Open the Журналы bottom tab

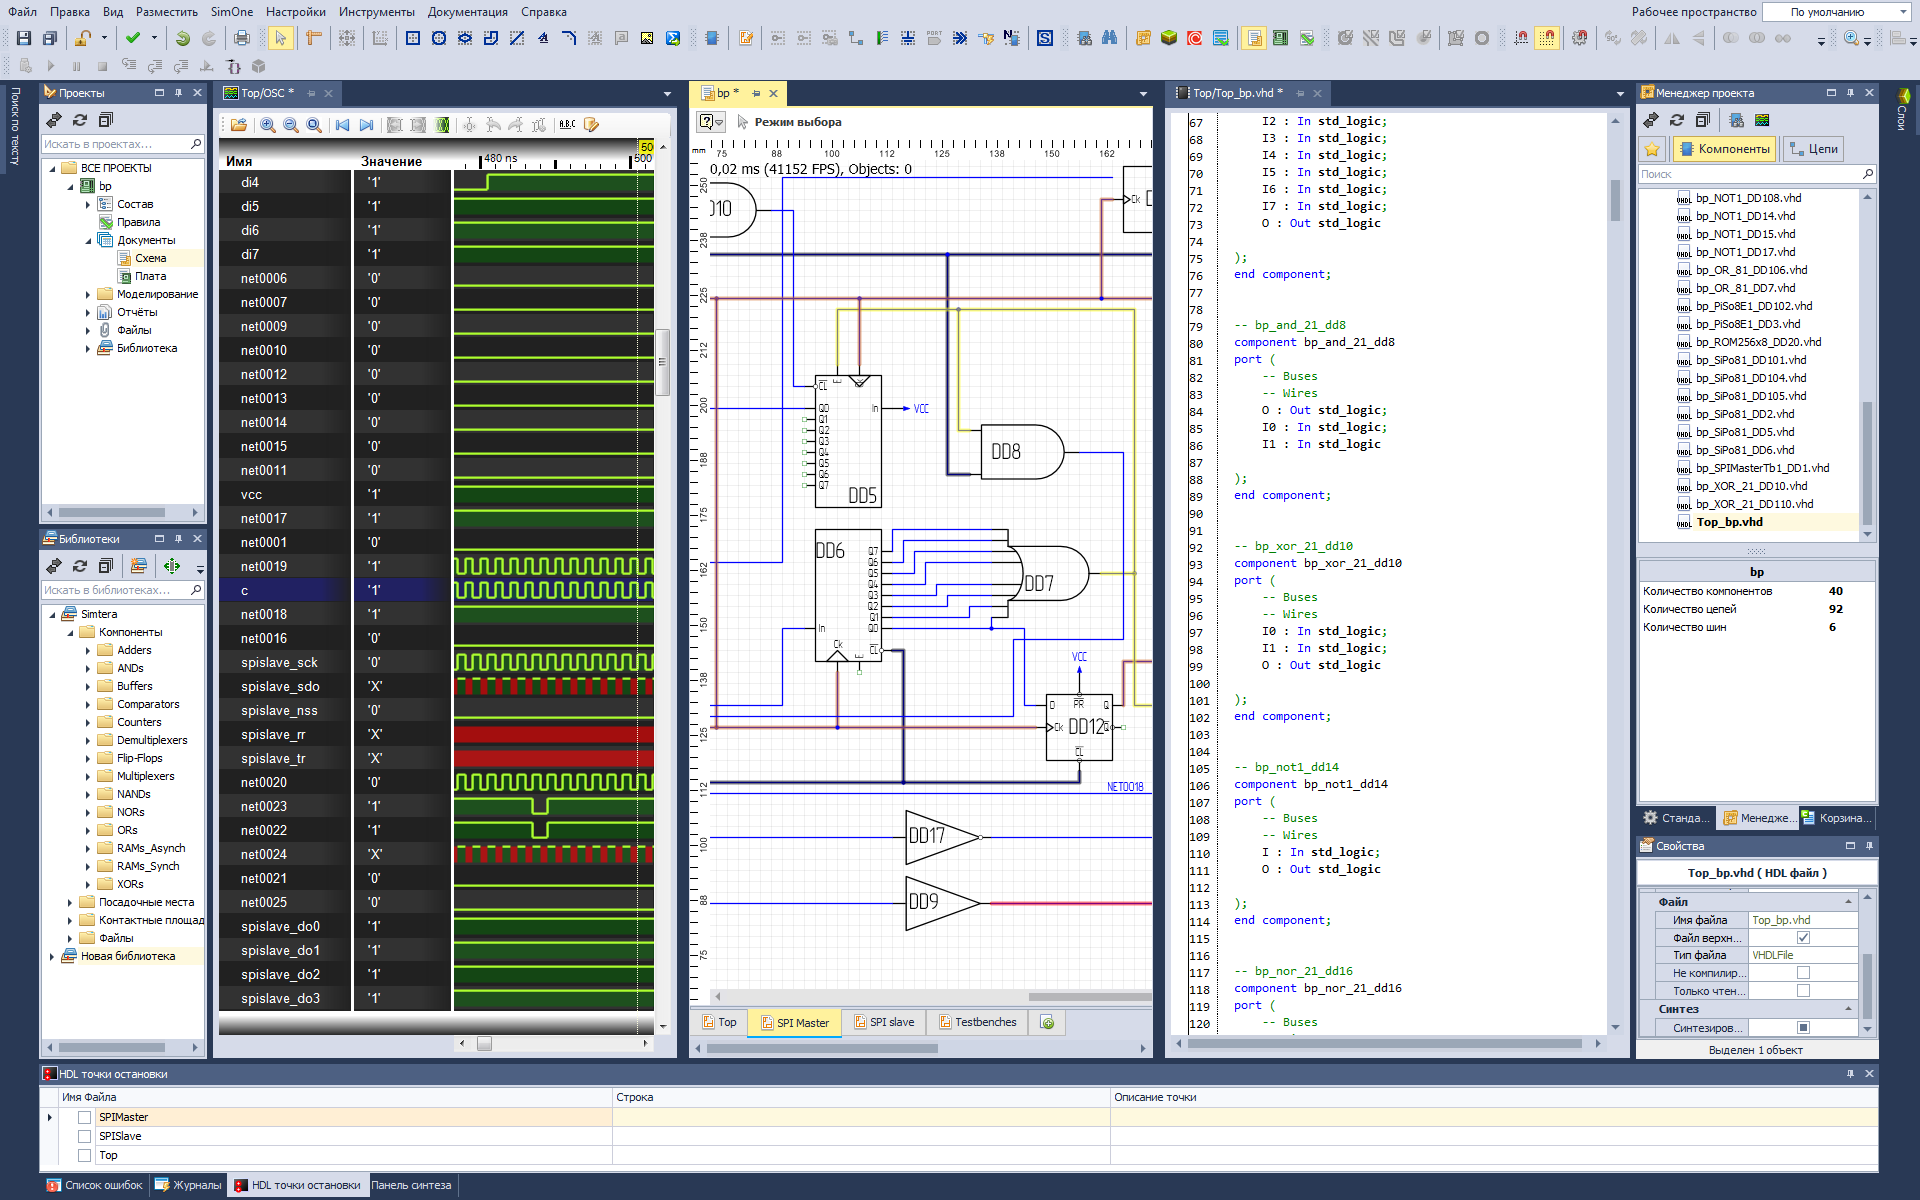point(189,1185)
